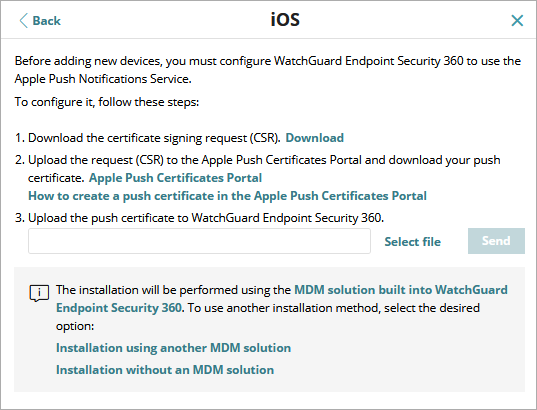Open the how to create a push certificate guide

pos(227,196)
